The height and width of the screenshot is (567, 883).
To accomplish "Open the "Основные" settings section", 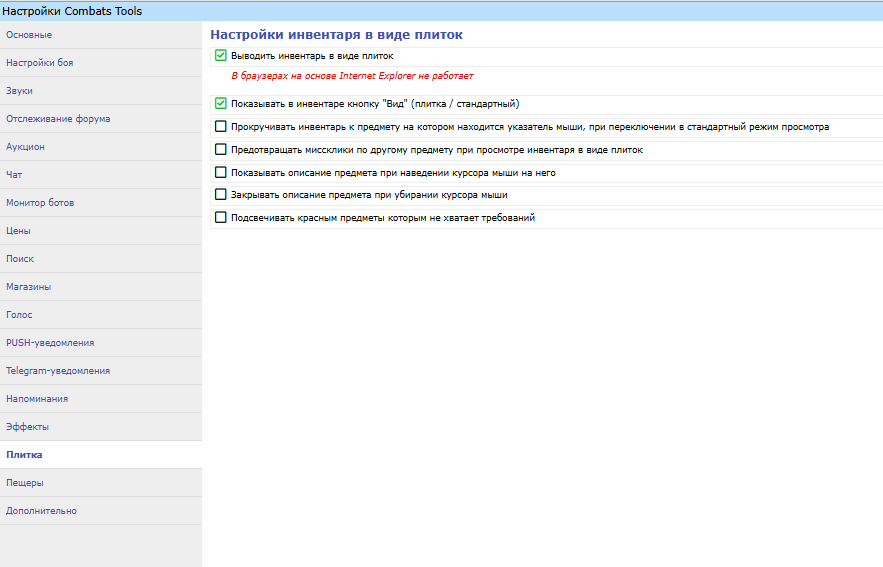I will click(29, 35).
